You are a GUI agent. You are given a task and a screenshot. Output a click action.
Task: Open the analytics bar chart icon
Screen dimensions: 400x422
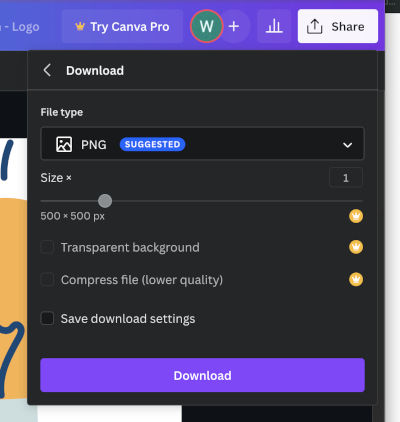[274, 26]
